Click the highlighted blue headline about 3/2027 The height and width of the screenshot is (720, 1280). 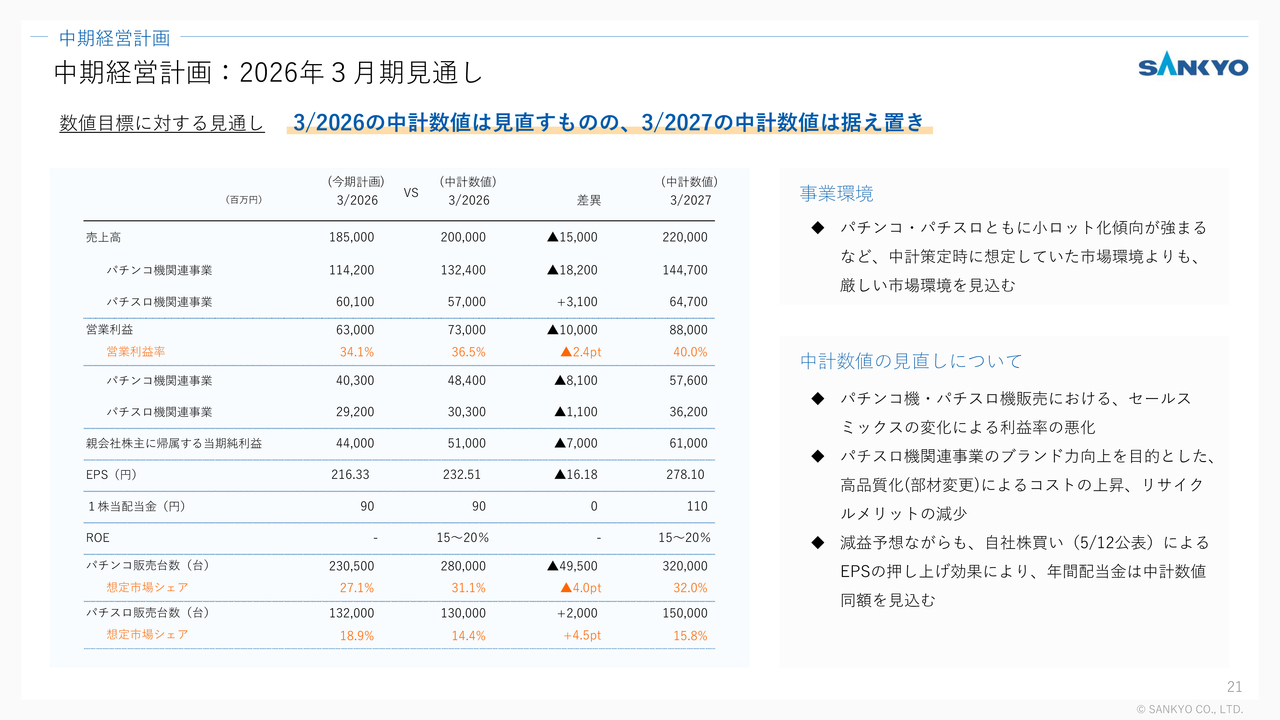coord(609,122)
